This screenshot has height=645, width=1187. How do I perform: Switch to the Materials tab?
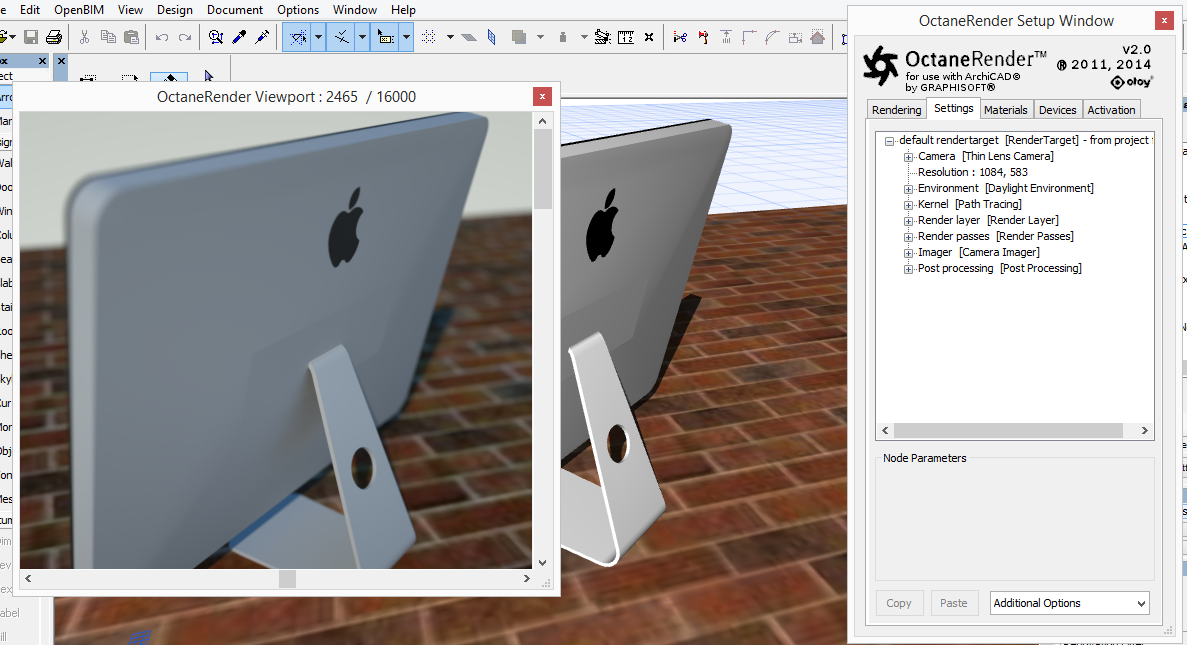(1005, 110)
